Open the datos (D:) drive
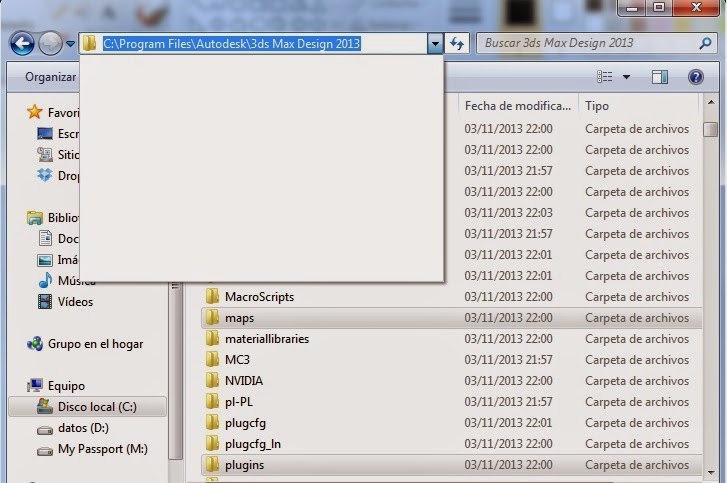The image size is (727, 483). click(x=73, y=428)
